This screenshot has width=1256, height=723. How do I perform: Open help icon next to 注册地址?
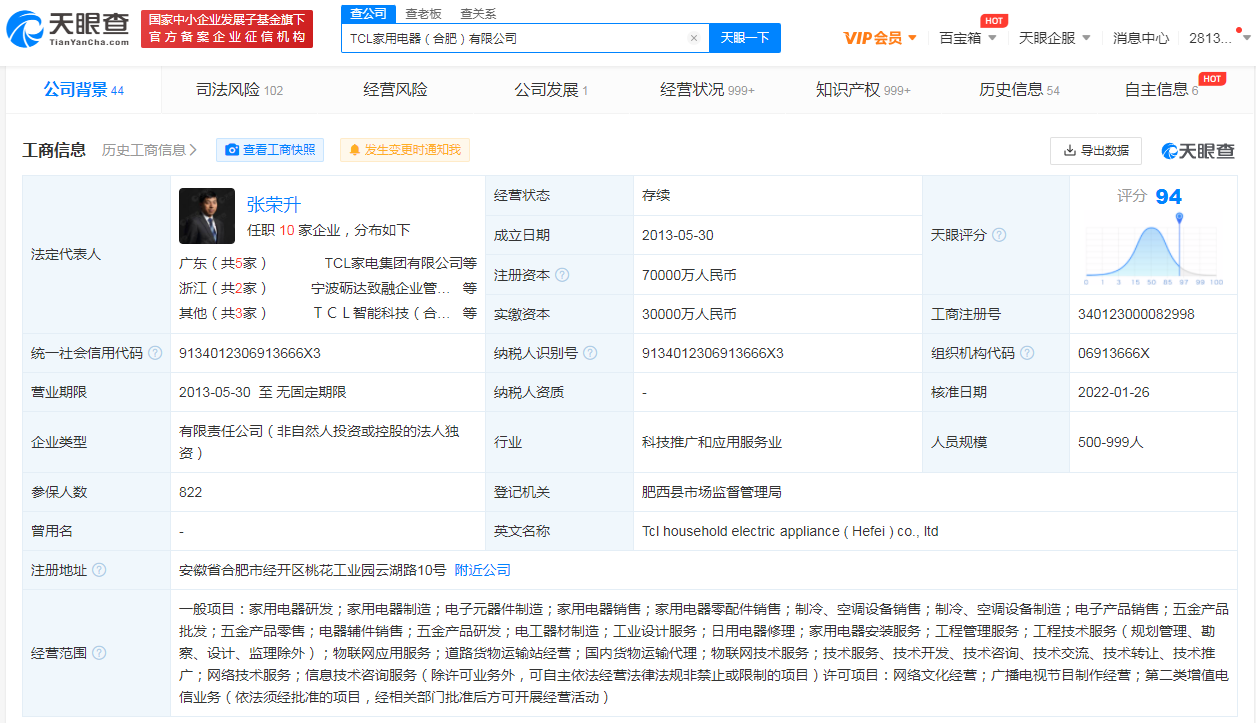99,570
